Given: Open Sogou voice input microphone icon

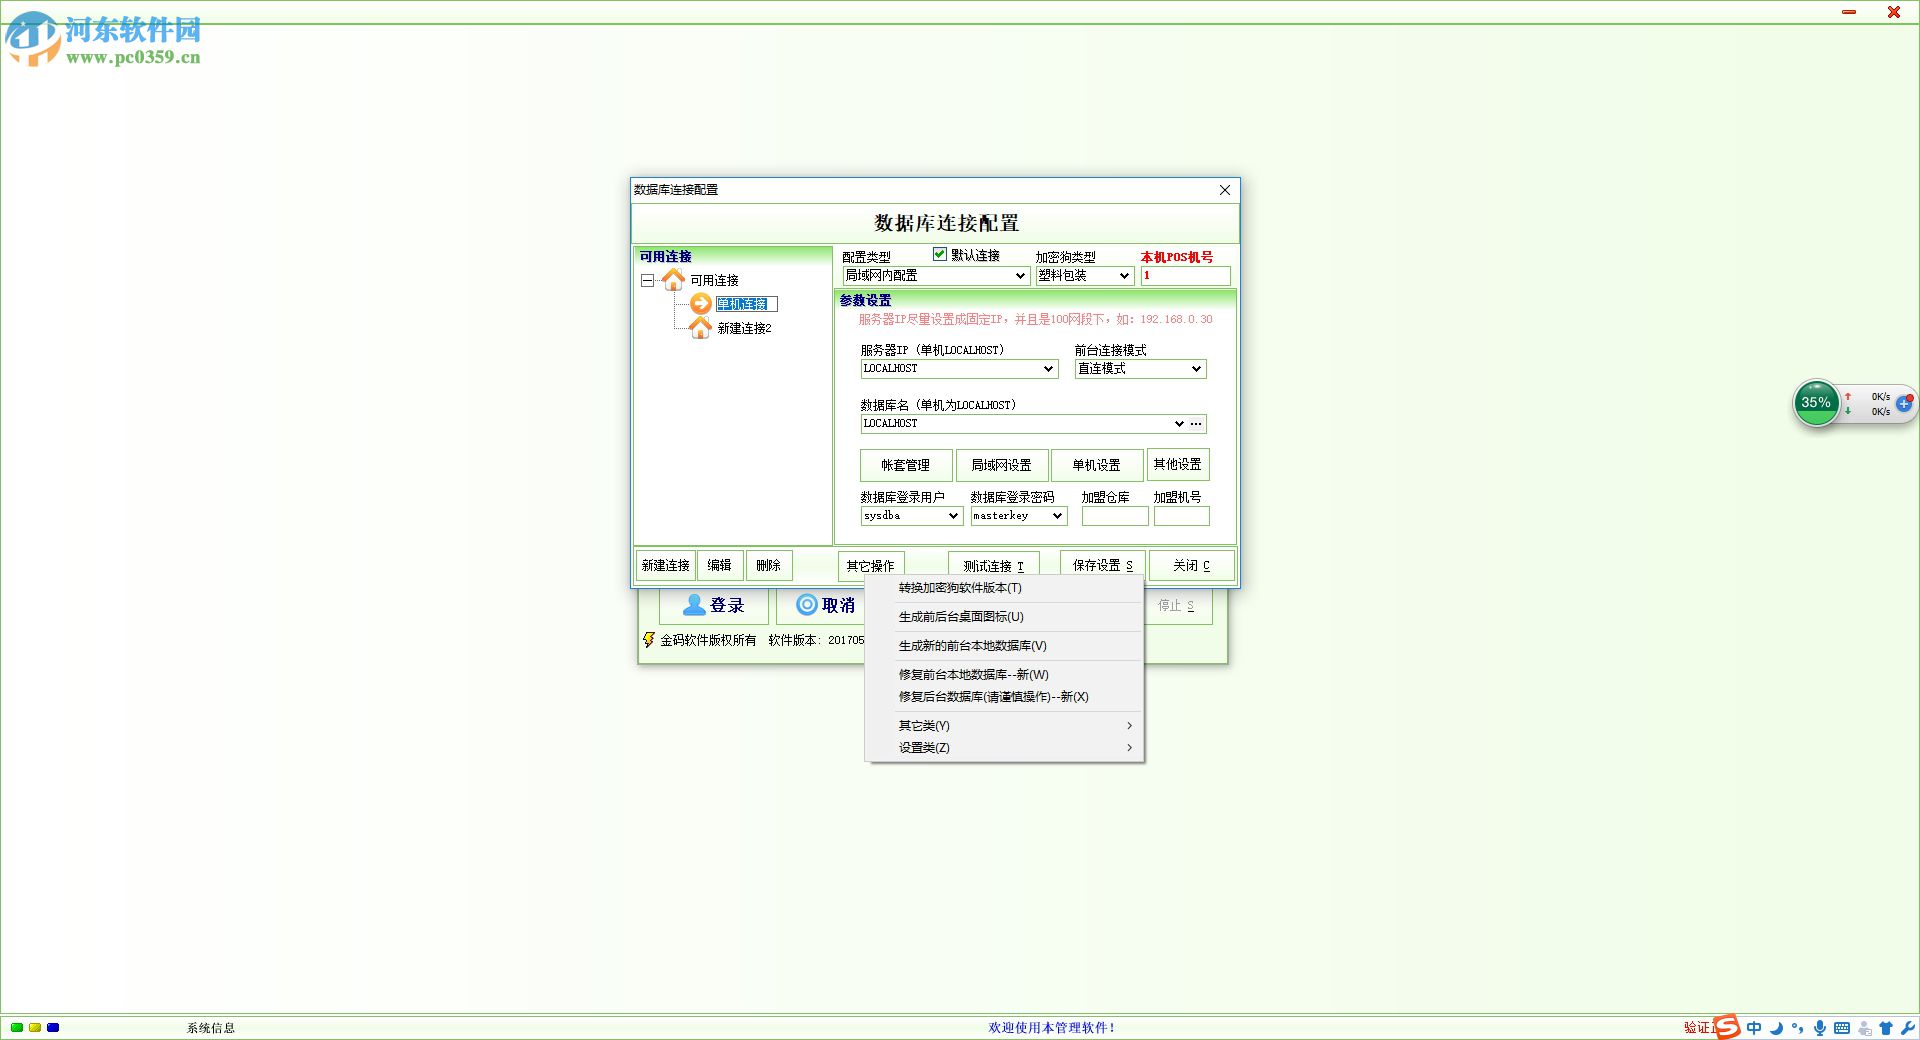Looking at the screenshot, I should 1819,1027.
